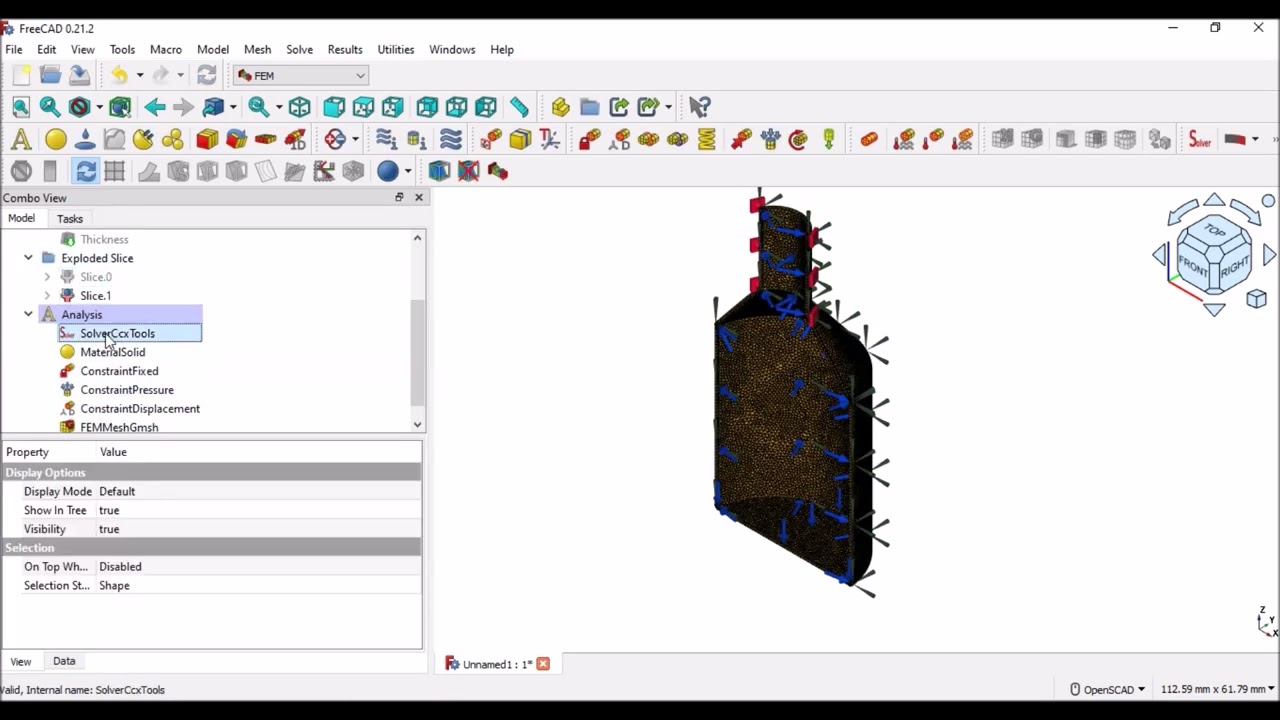The width and height of the screenshot is (1280, 720).
Task: Click the back navigation arrow icon
Action: [154, 107]
